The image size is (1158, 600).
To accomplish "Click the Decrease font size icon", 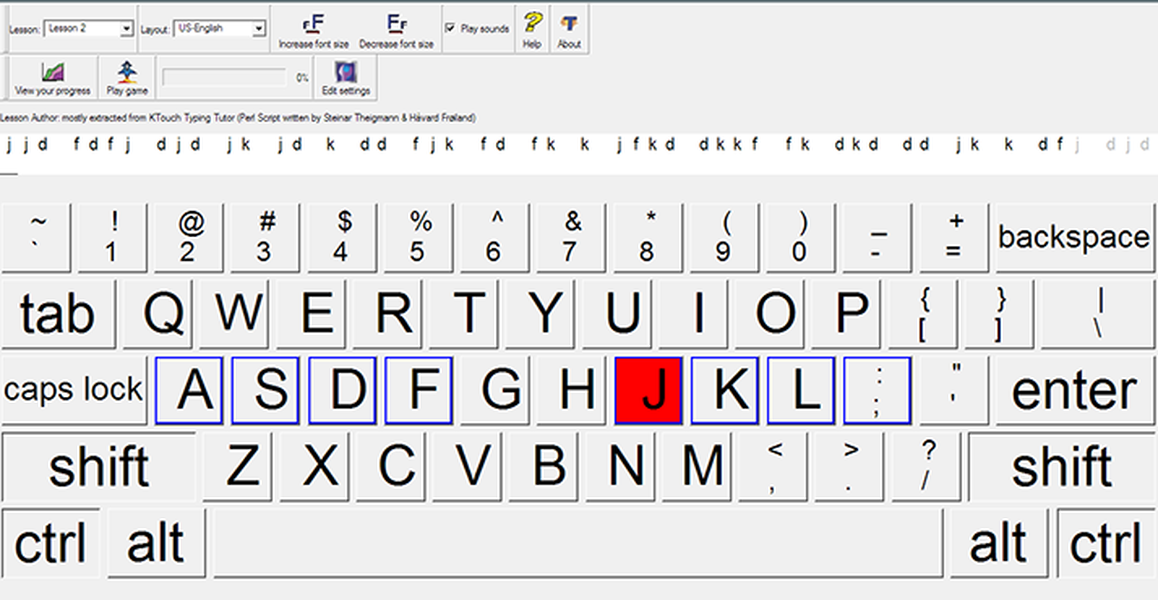I will [x=397, y=24].
